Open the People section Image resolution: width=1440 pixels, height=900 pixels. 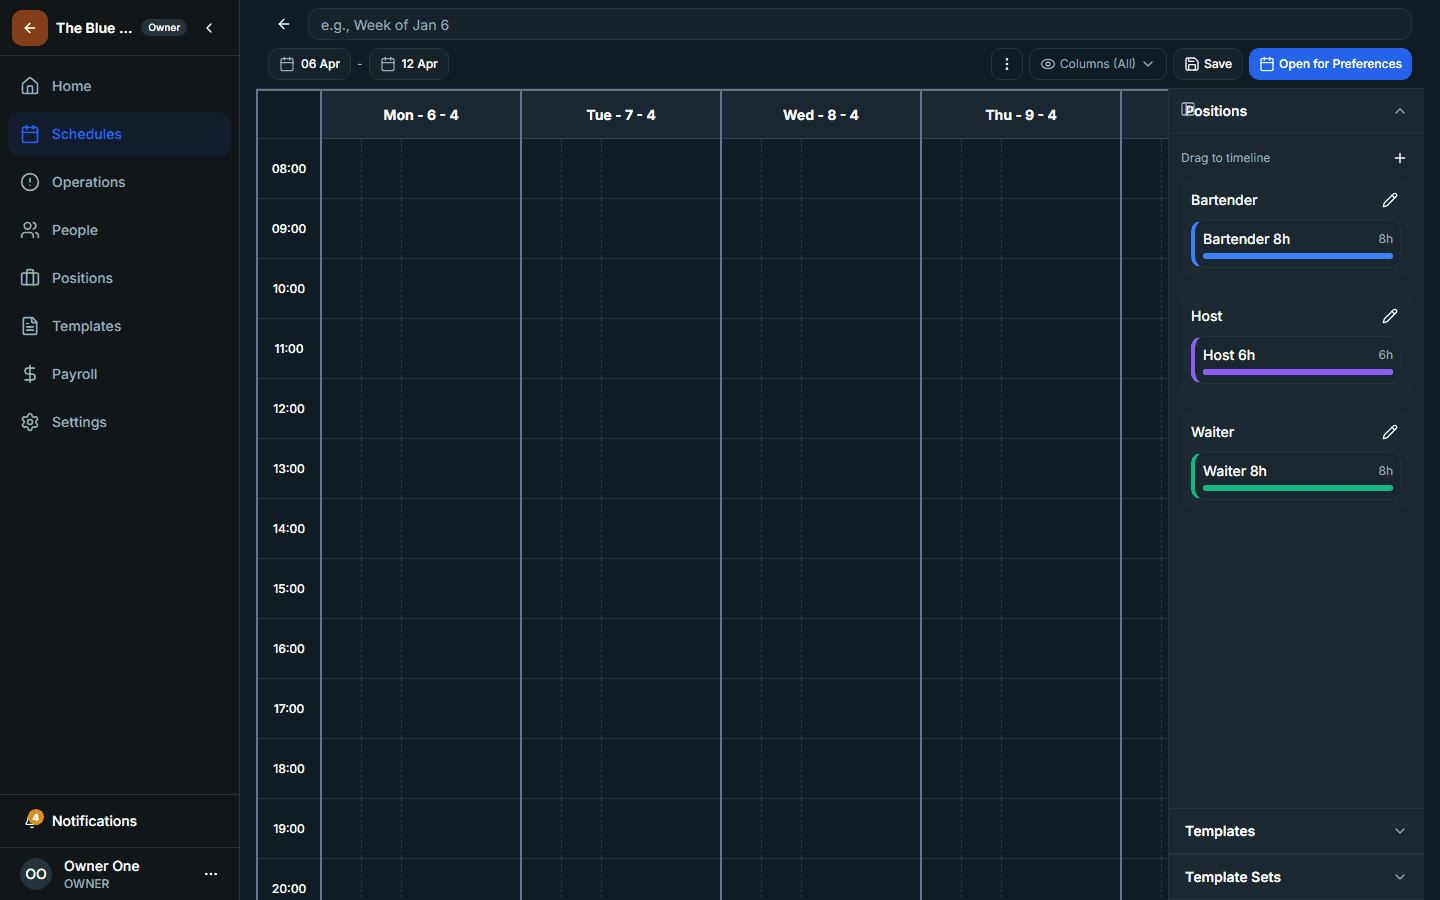pyautogui.click(x=119, y=230)
